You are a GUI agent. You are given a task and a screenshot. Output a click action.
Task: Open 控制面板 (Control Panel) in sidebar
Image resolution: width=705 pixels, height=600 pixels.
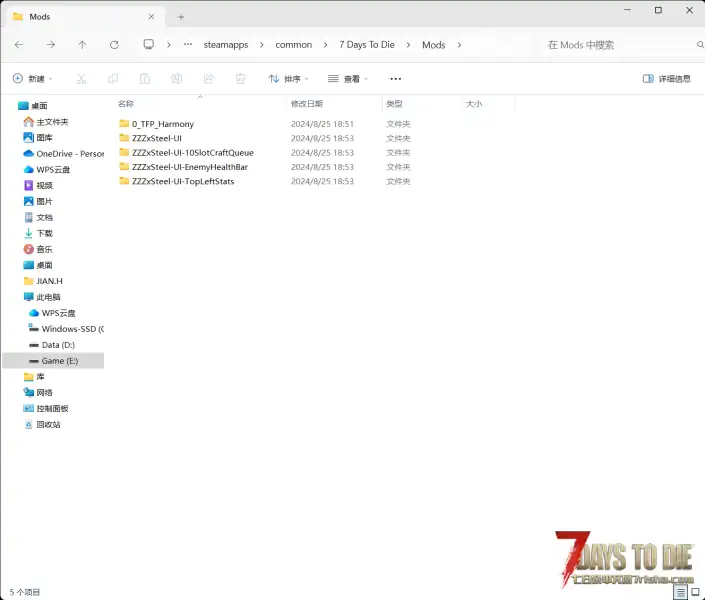tap(46, 408)
